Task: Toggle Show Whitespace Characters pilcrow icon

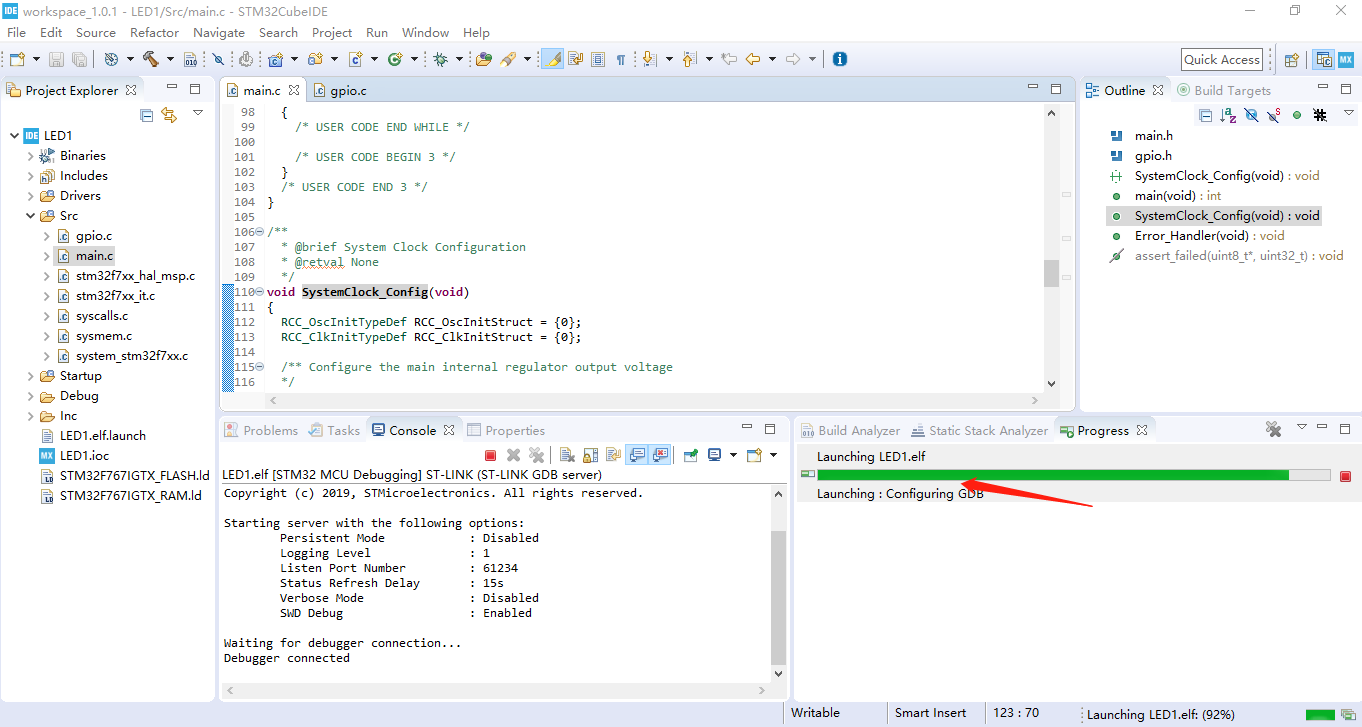Action: [x=621, y=60]
